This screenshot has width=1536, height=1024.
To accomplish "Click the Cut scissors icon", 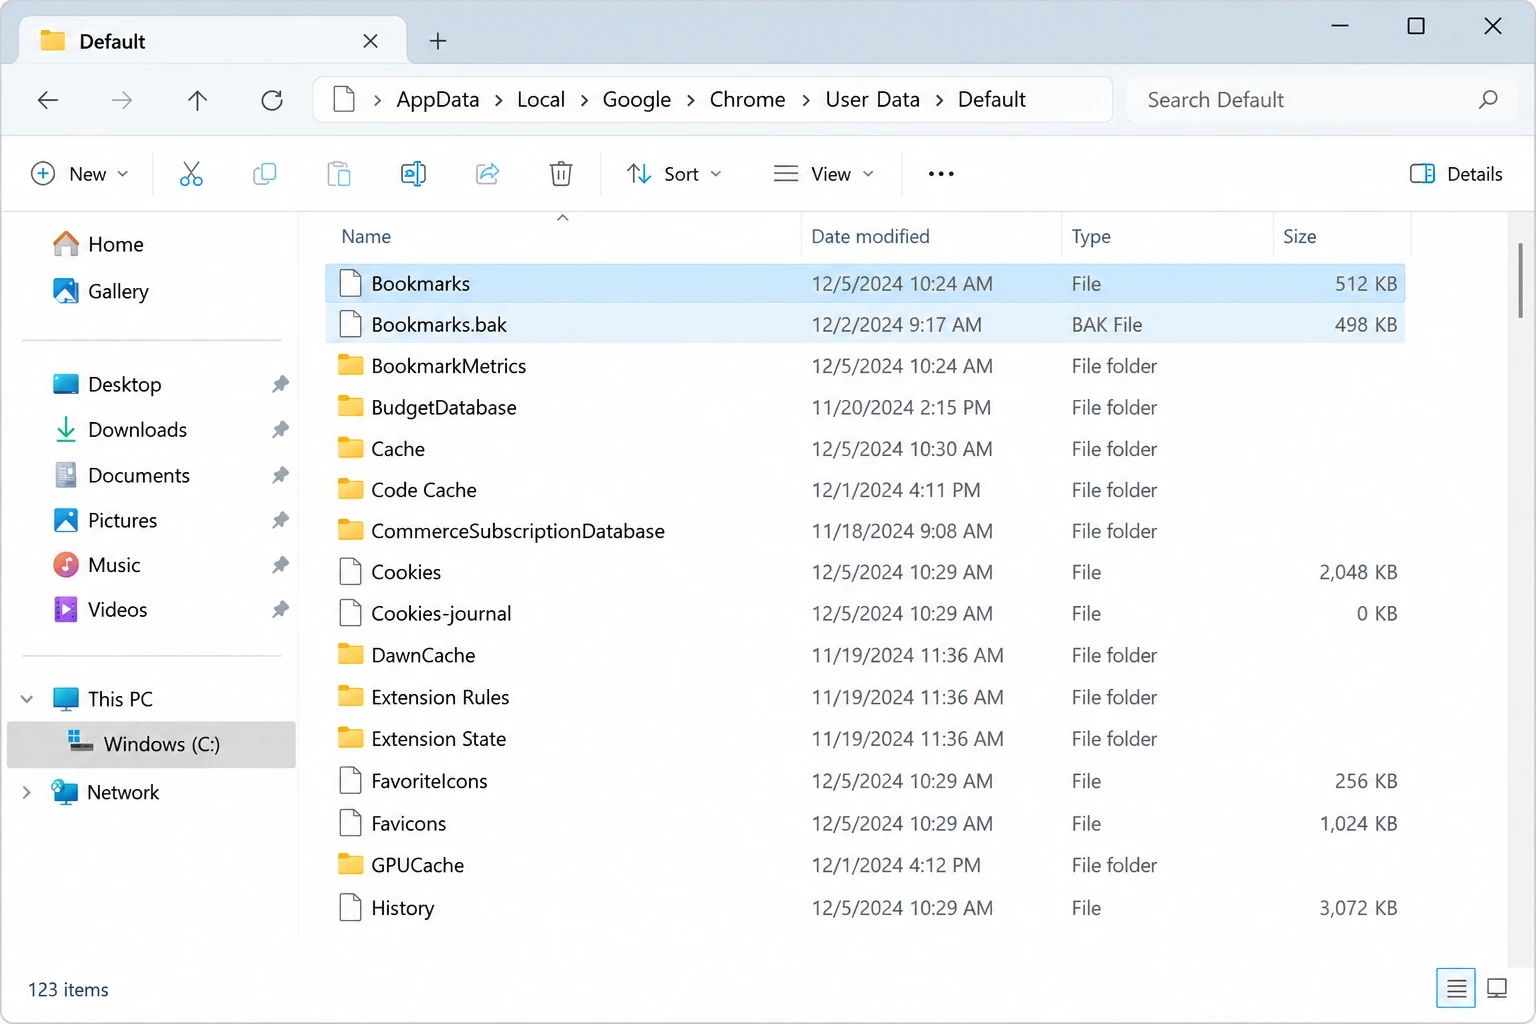I will [x=191, y=174].
